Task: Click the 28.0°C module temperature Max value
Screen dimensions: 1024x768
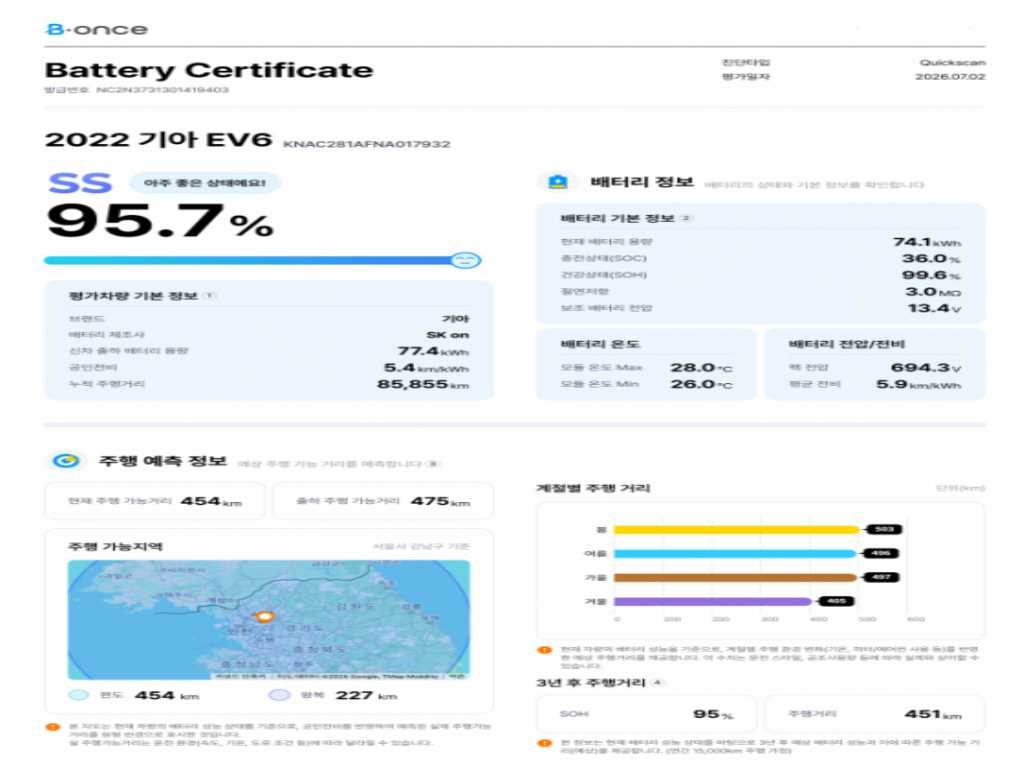Action: [x=701, y=368]
